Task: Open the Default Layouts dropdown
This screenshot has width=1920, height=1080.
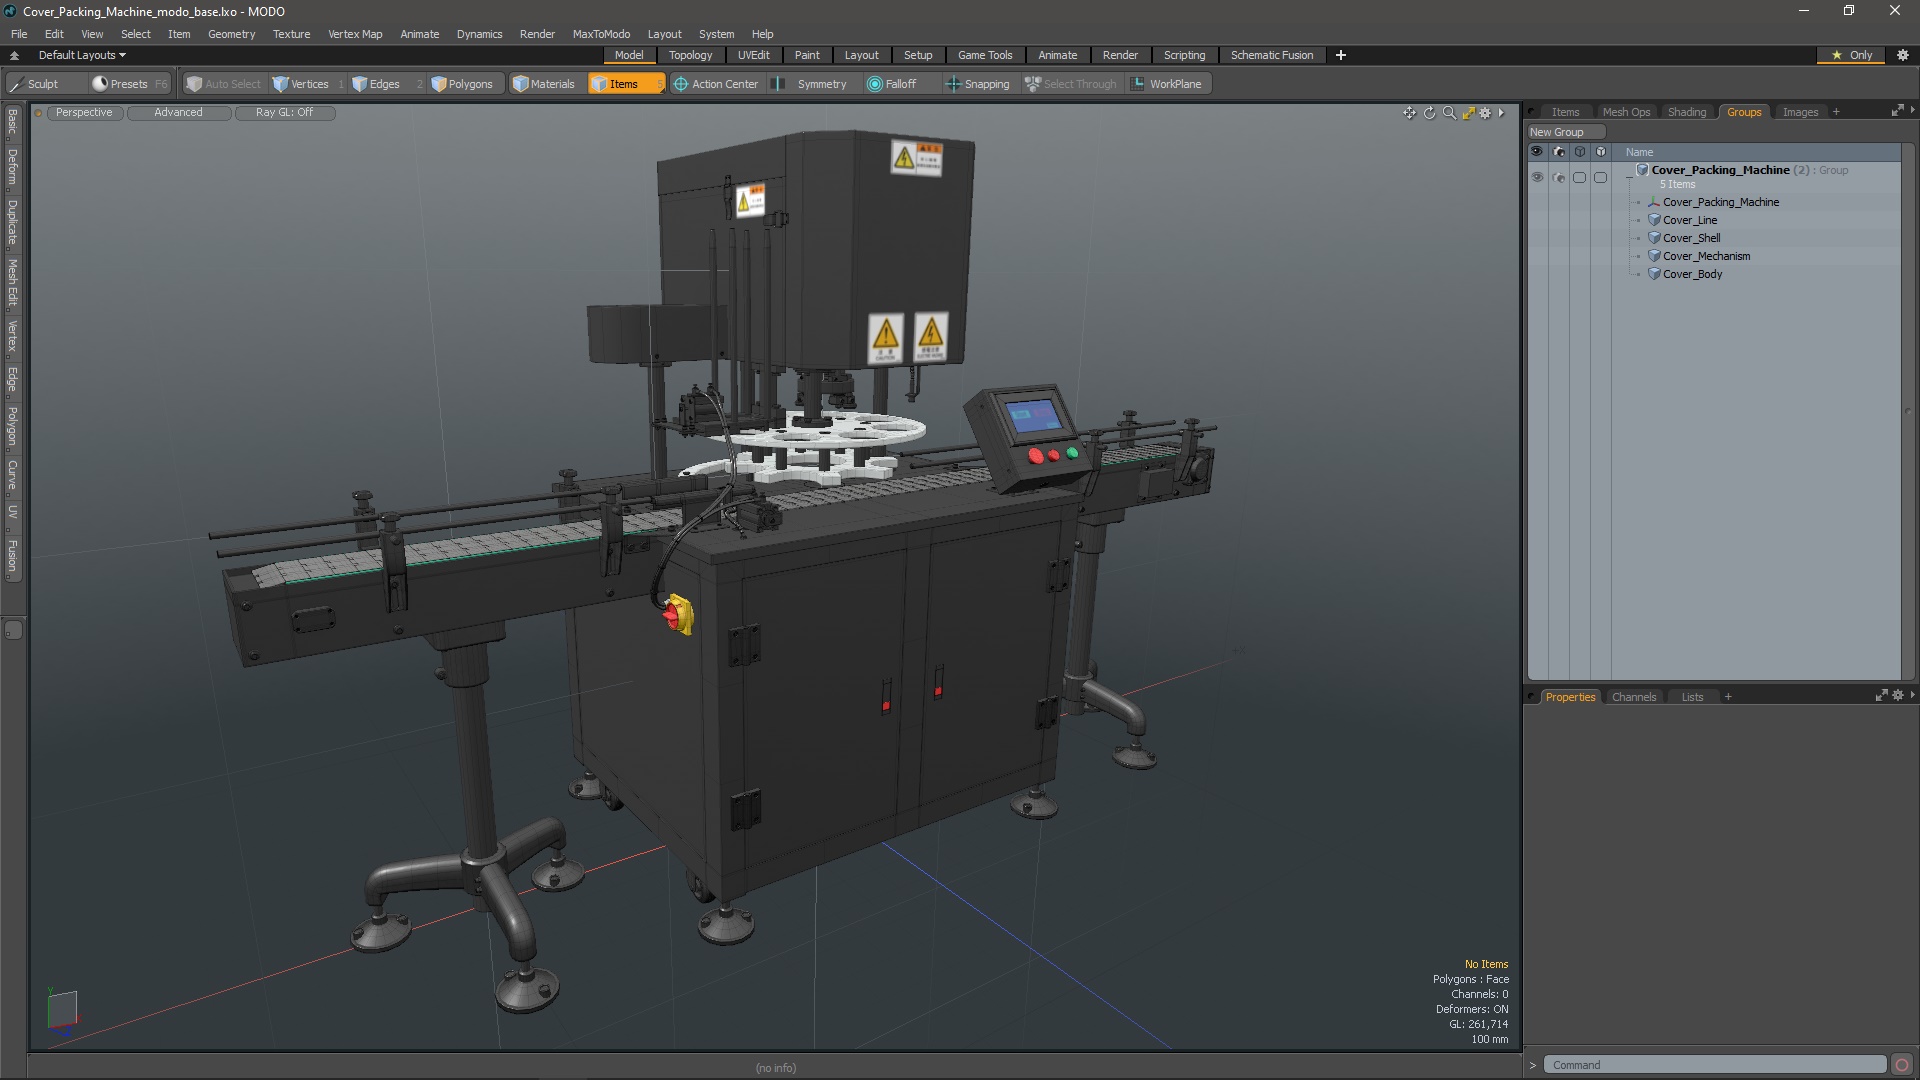Action: tap(82, 55)
